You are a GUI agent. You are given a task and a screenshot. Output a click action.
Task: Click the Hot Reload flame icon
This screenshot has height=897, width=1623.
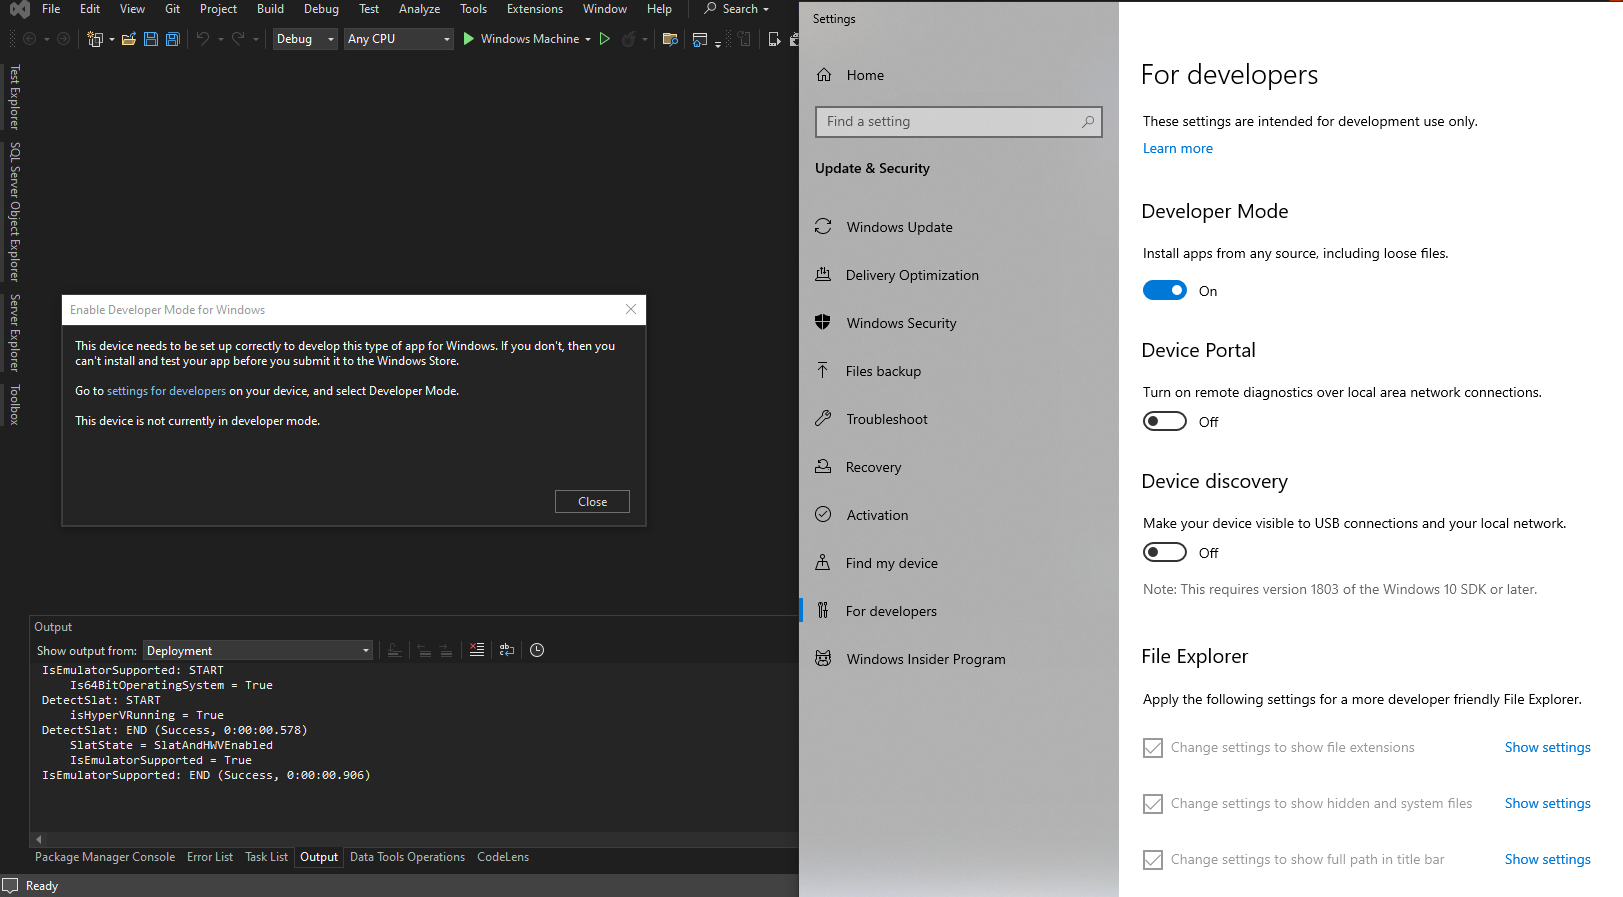pyautogui.click(x=629, y=39)
